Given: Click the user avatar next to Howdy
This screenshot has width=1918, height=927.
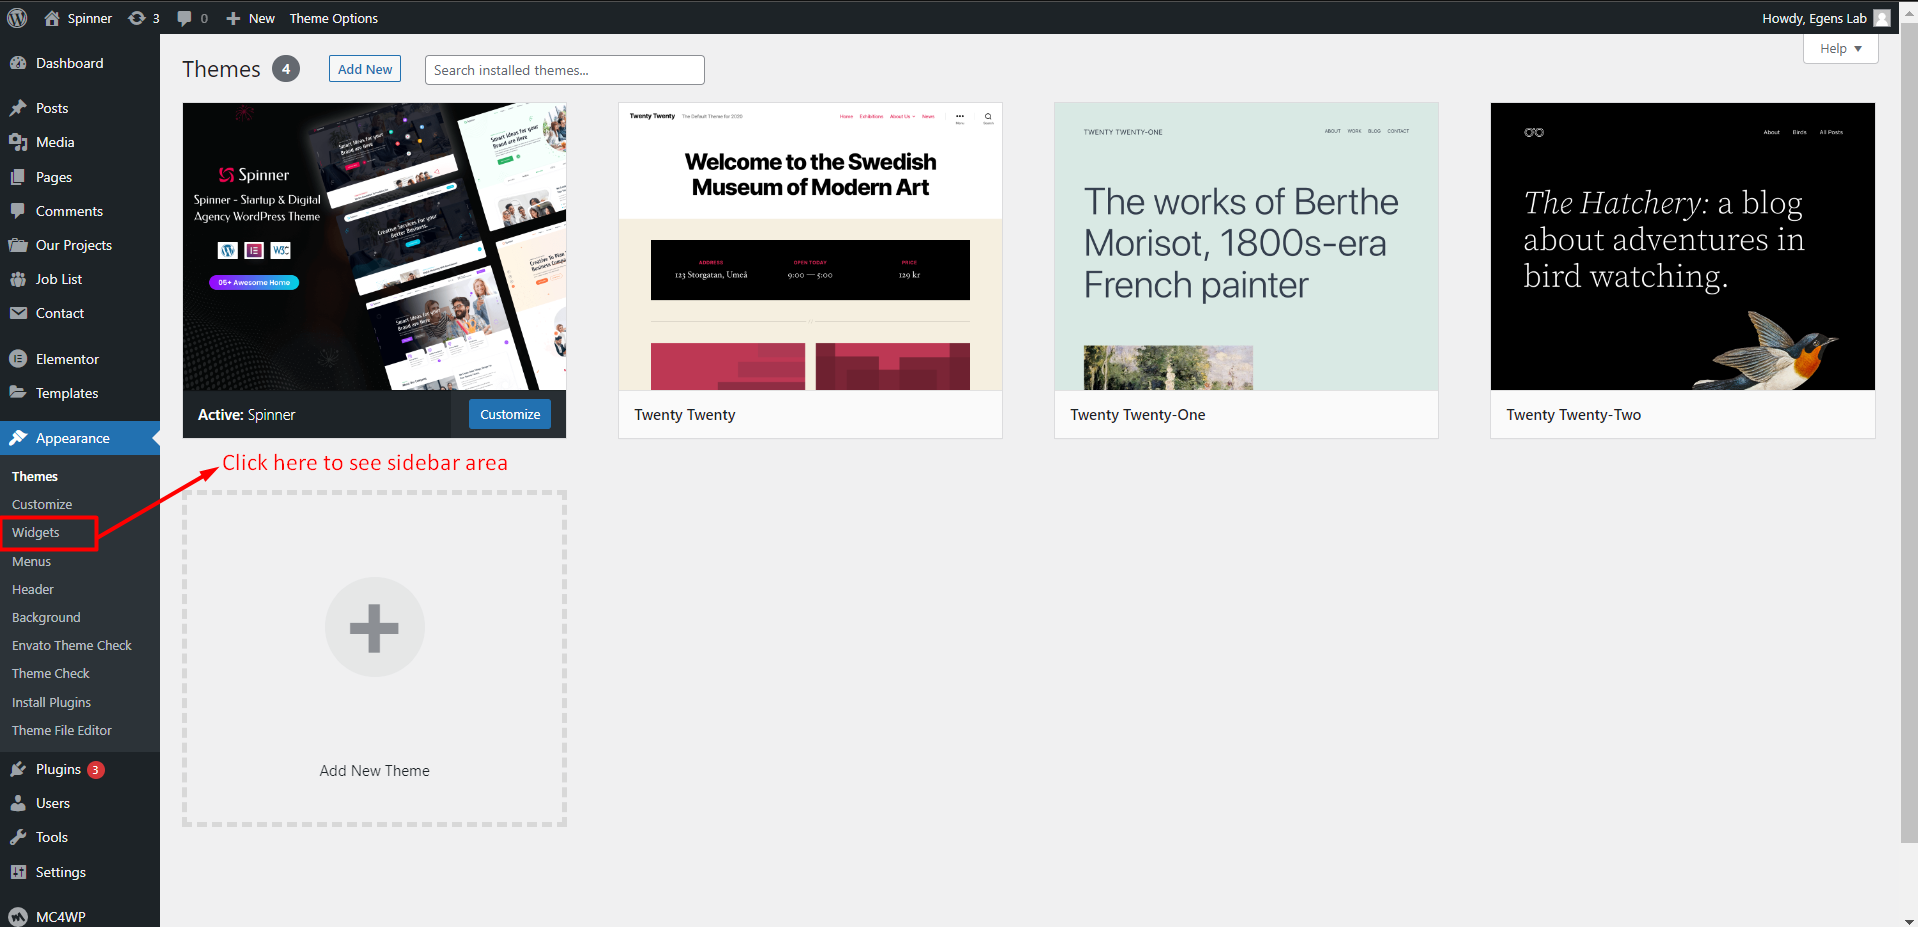Looking at the screenshot, I should tap(1882, 18).
